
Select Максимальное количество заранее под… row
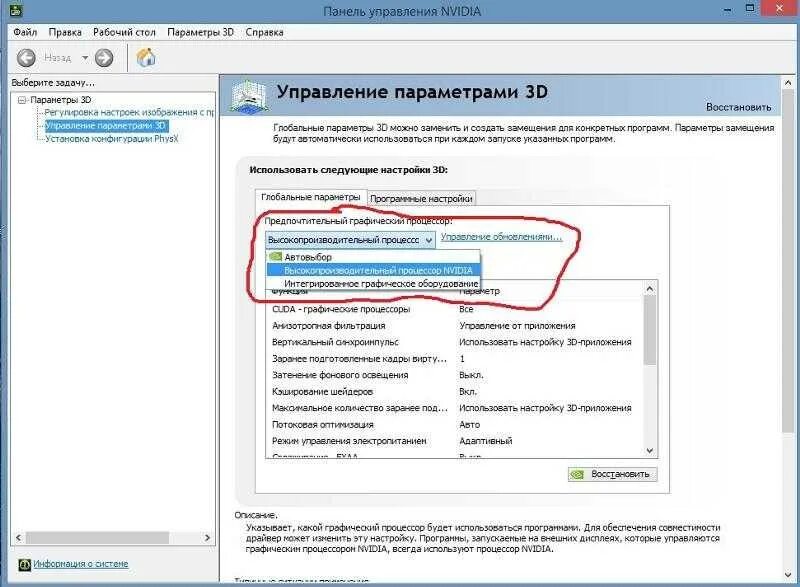[x=455, y=408]
